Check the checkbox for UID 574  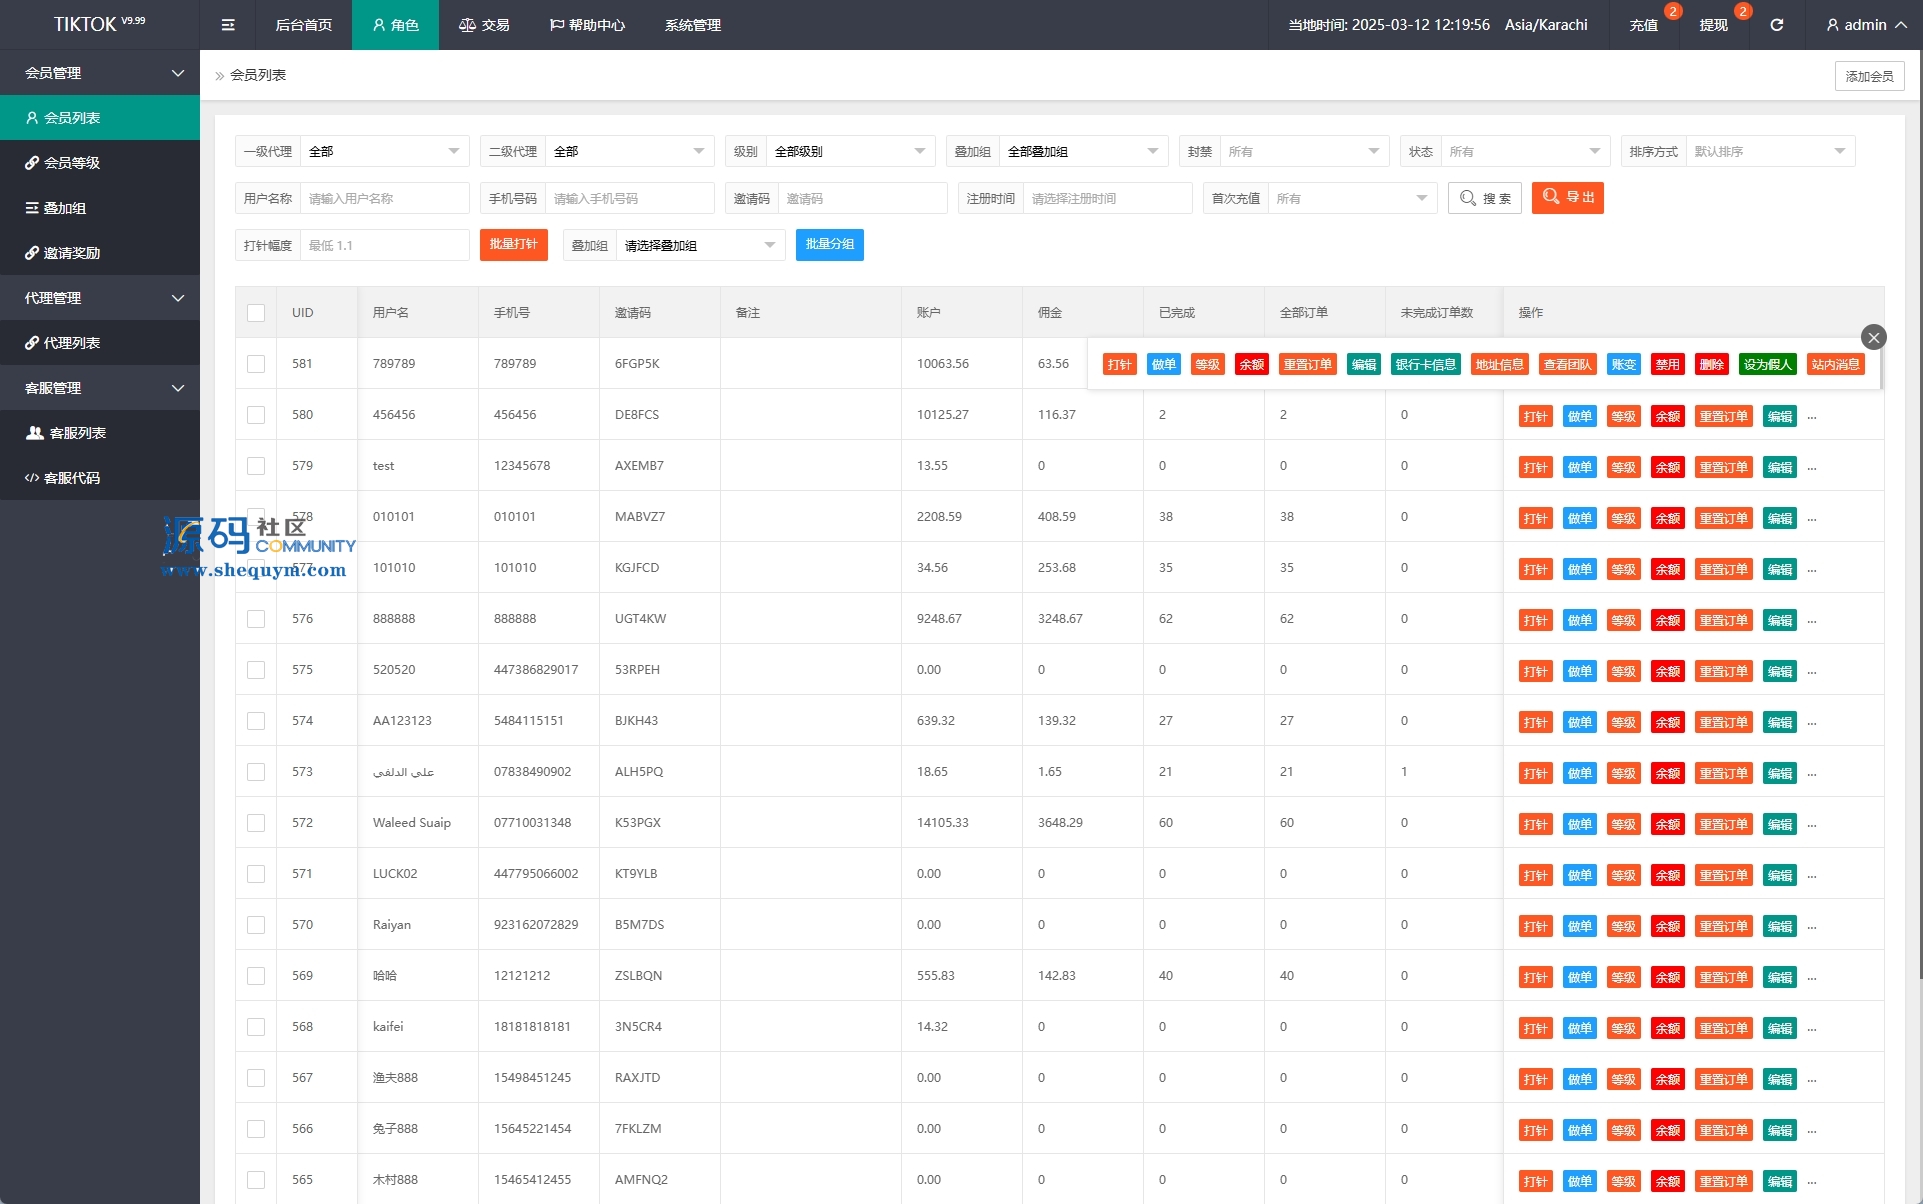click(x=256, y=721)
